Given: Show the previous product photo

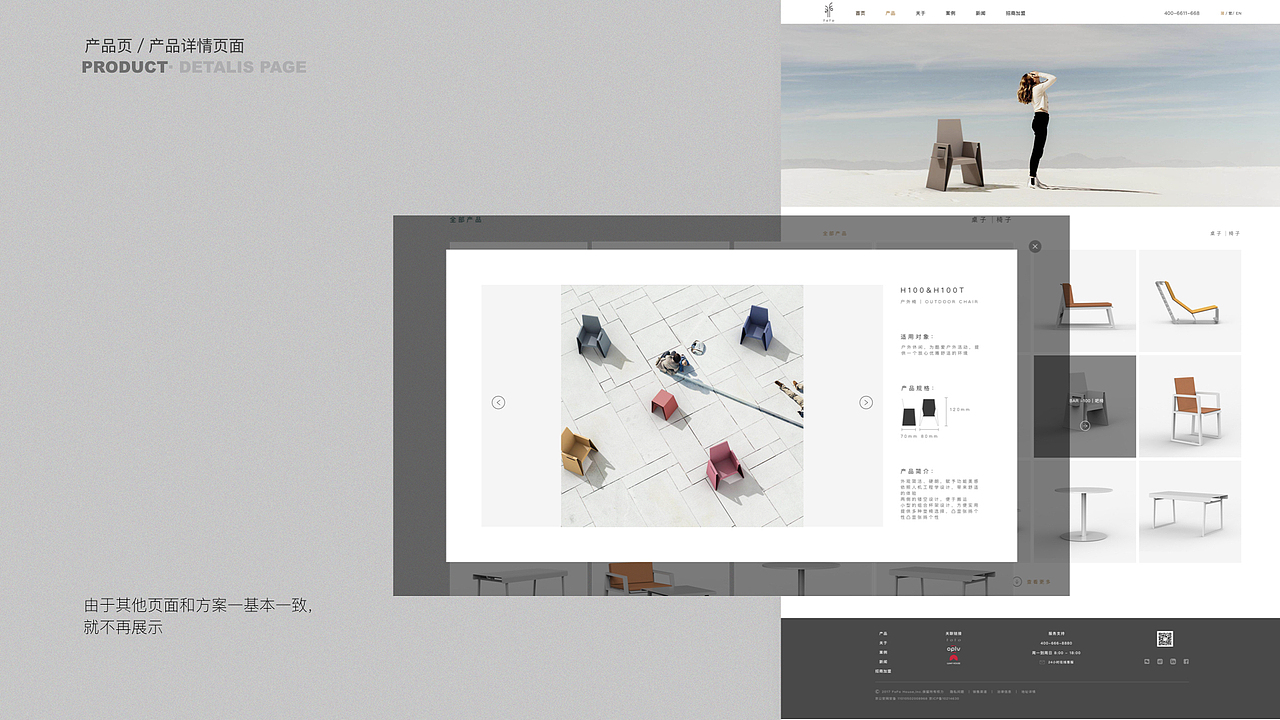Looking at the screenshot, I should pos(498,402).
